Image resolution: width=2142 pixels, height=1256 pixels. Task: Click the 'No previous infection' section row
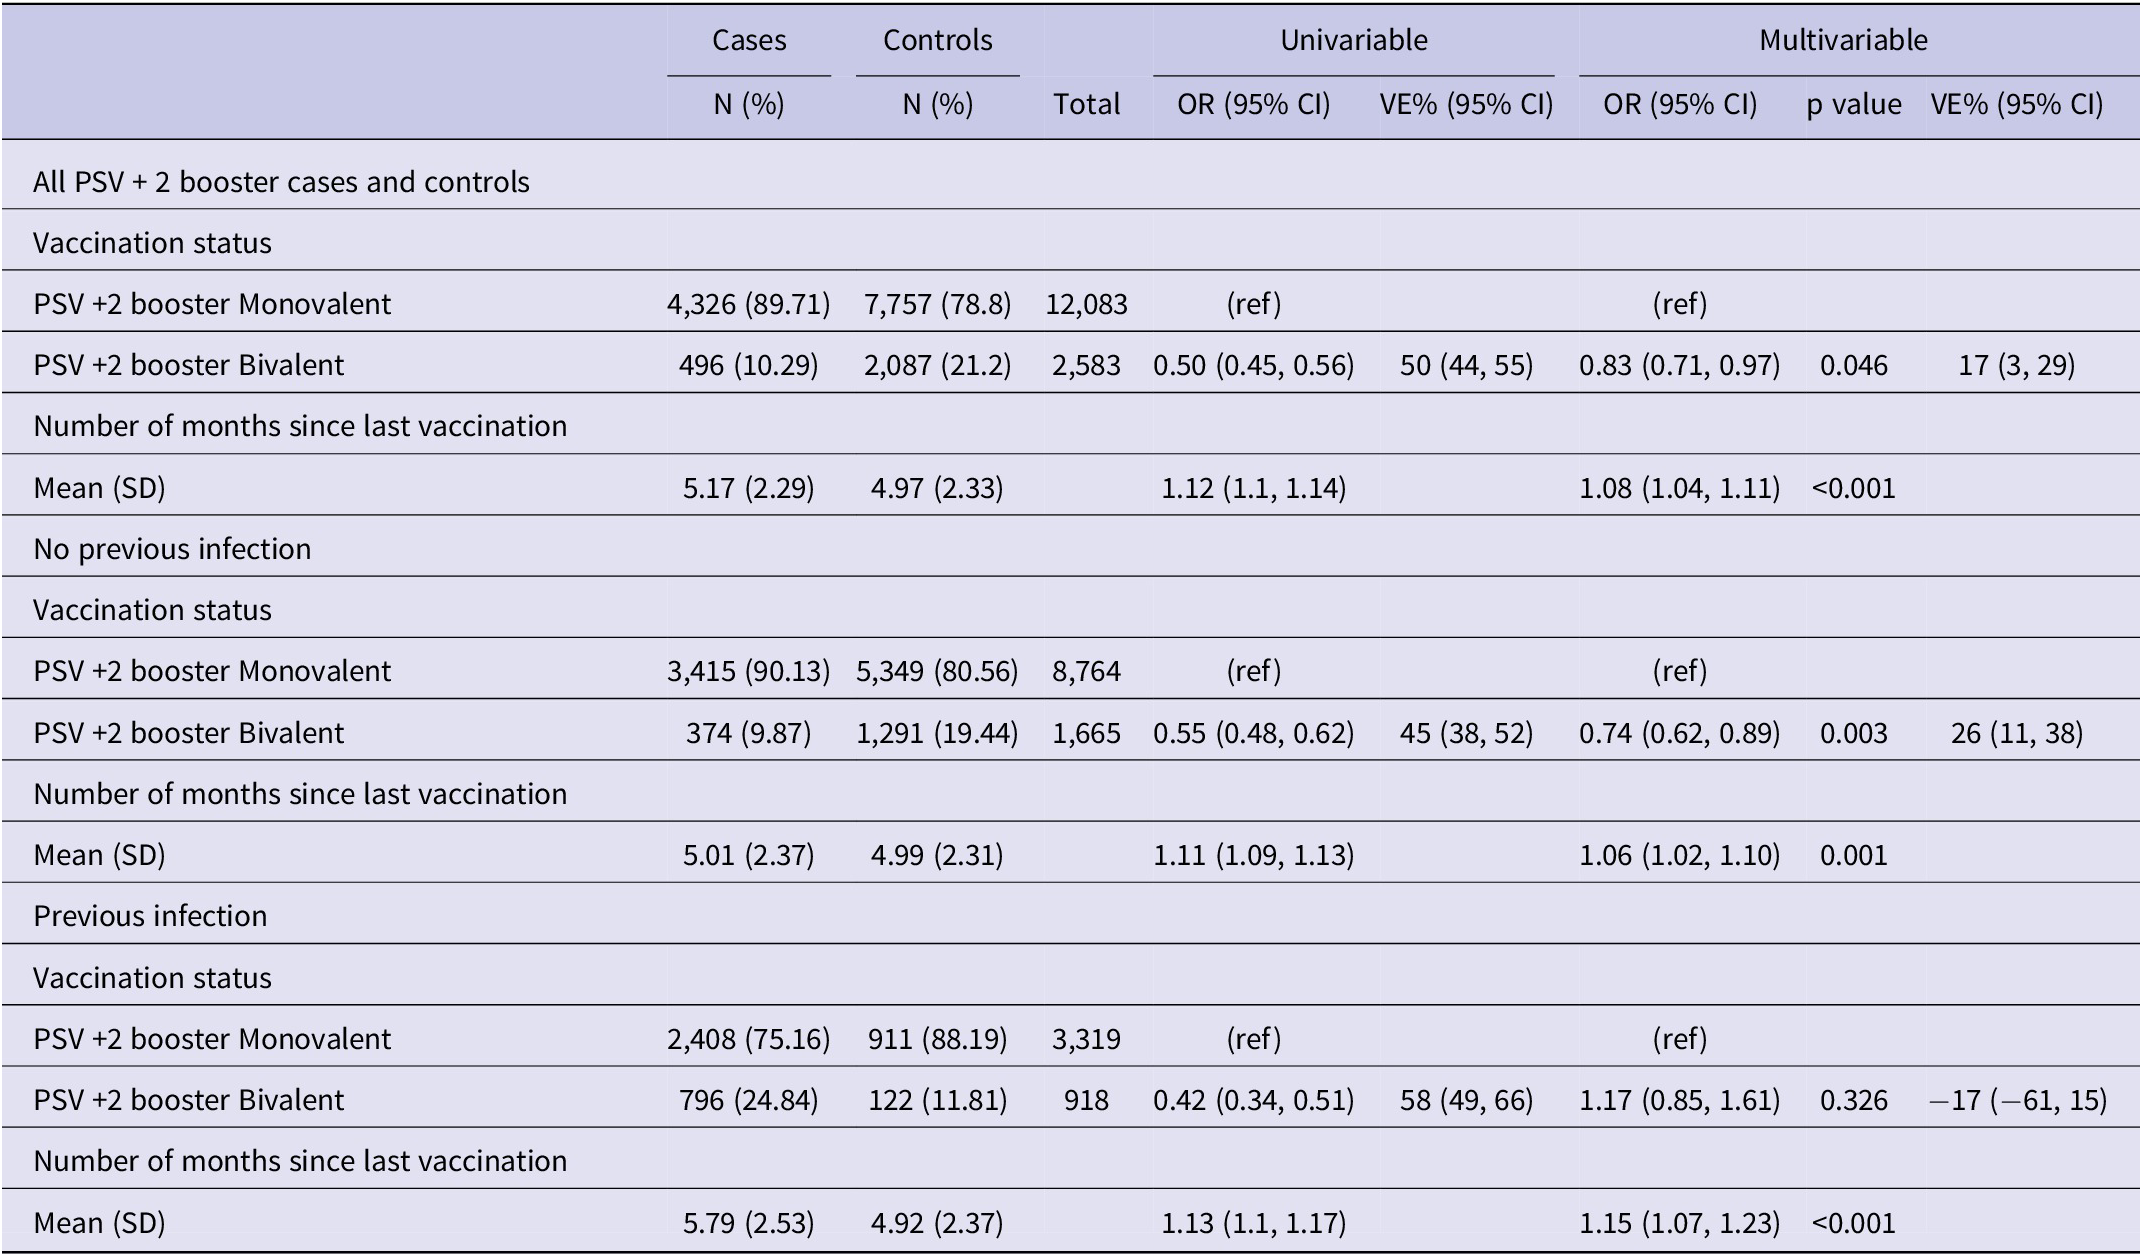tap(172, 549)
